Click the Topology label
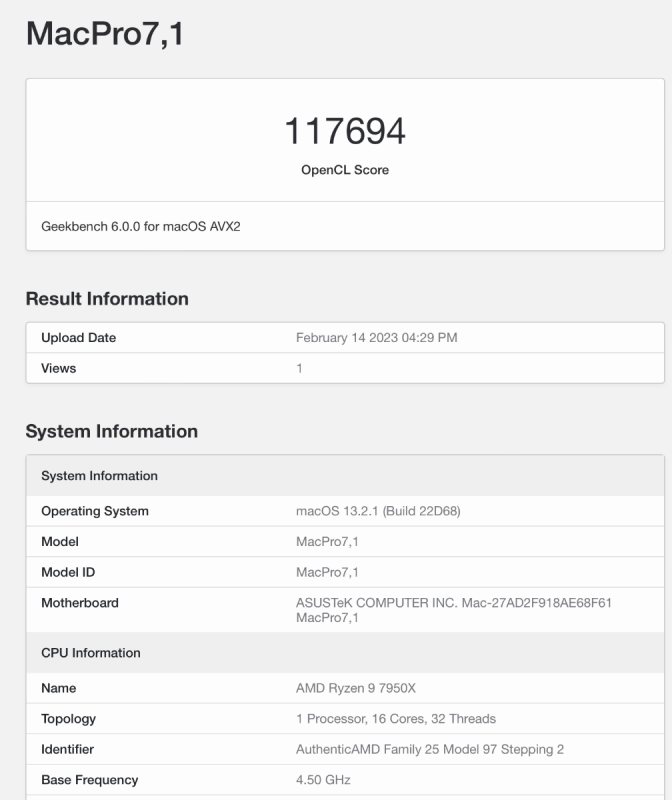Viewport: 672px width, 800px height. 68,719
